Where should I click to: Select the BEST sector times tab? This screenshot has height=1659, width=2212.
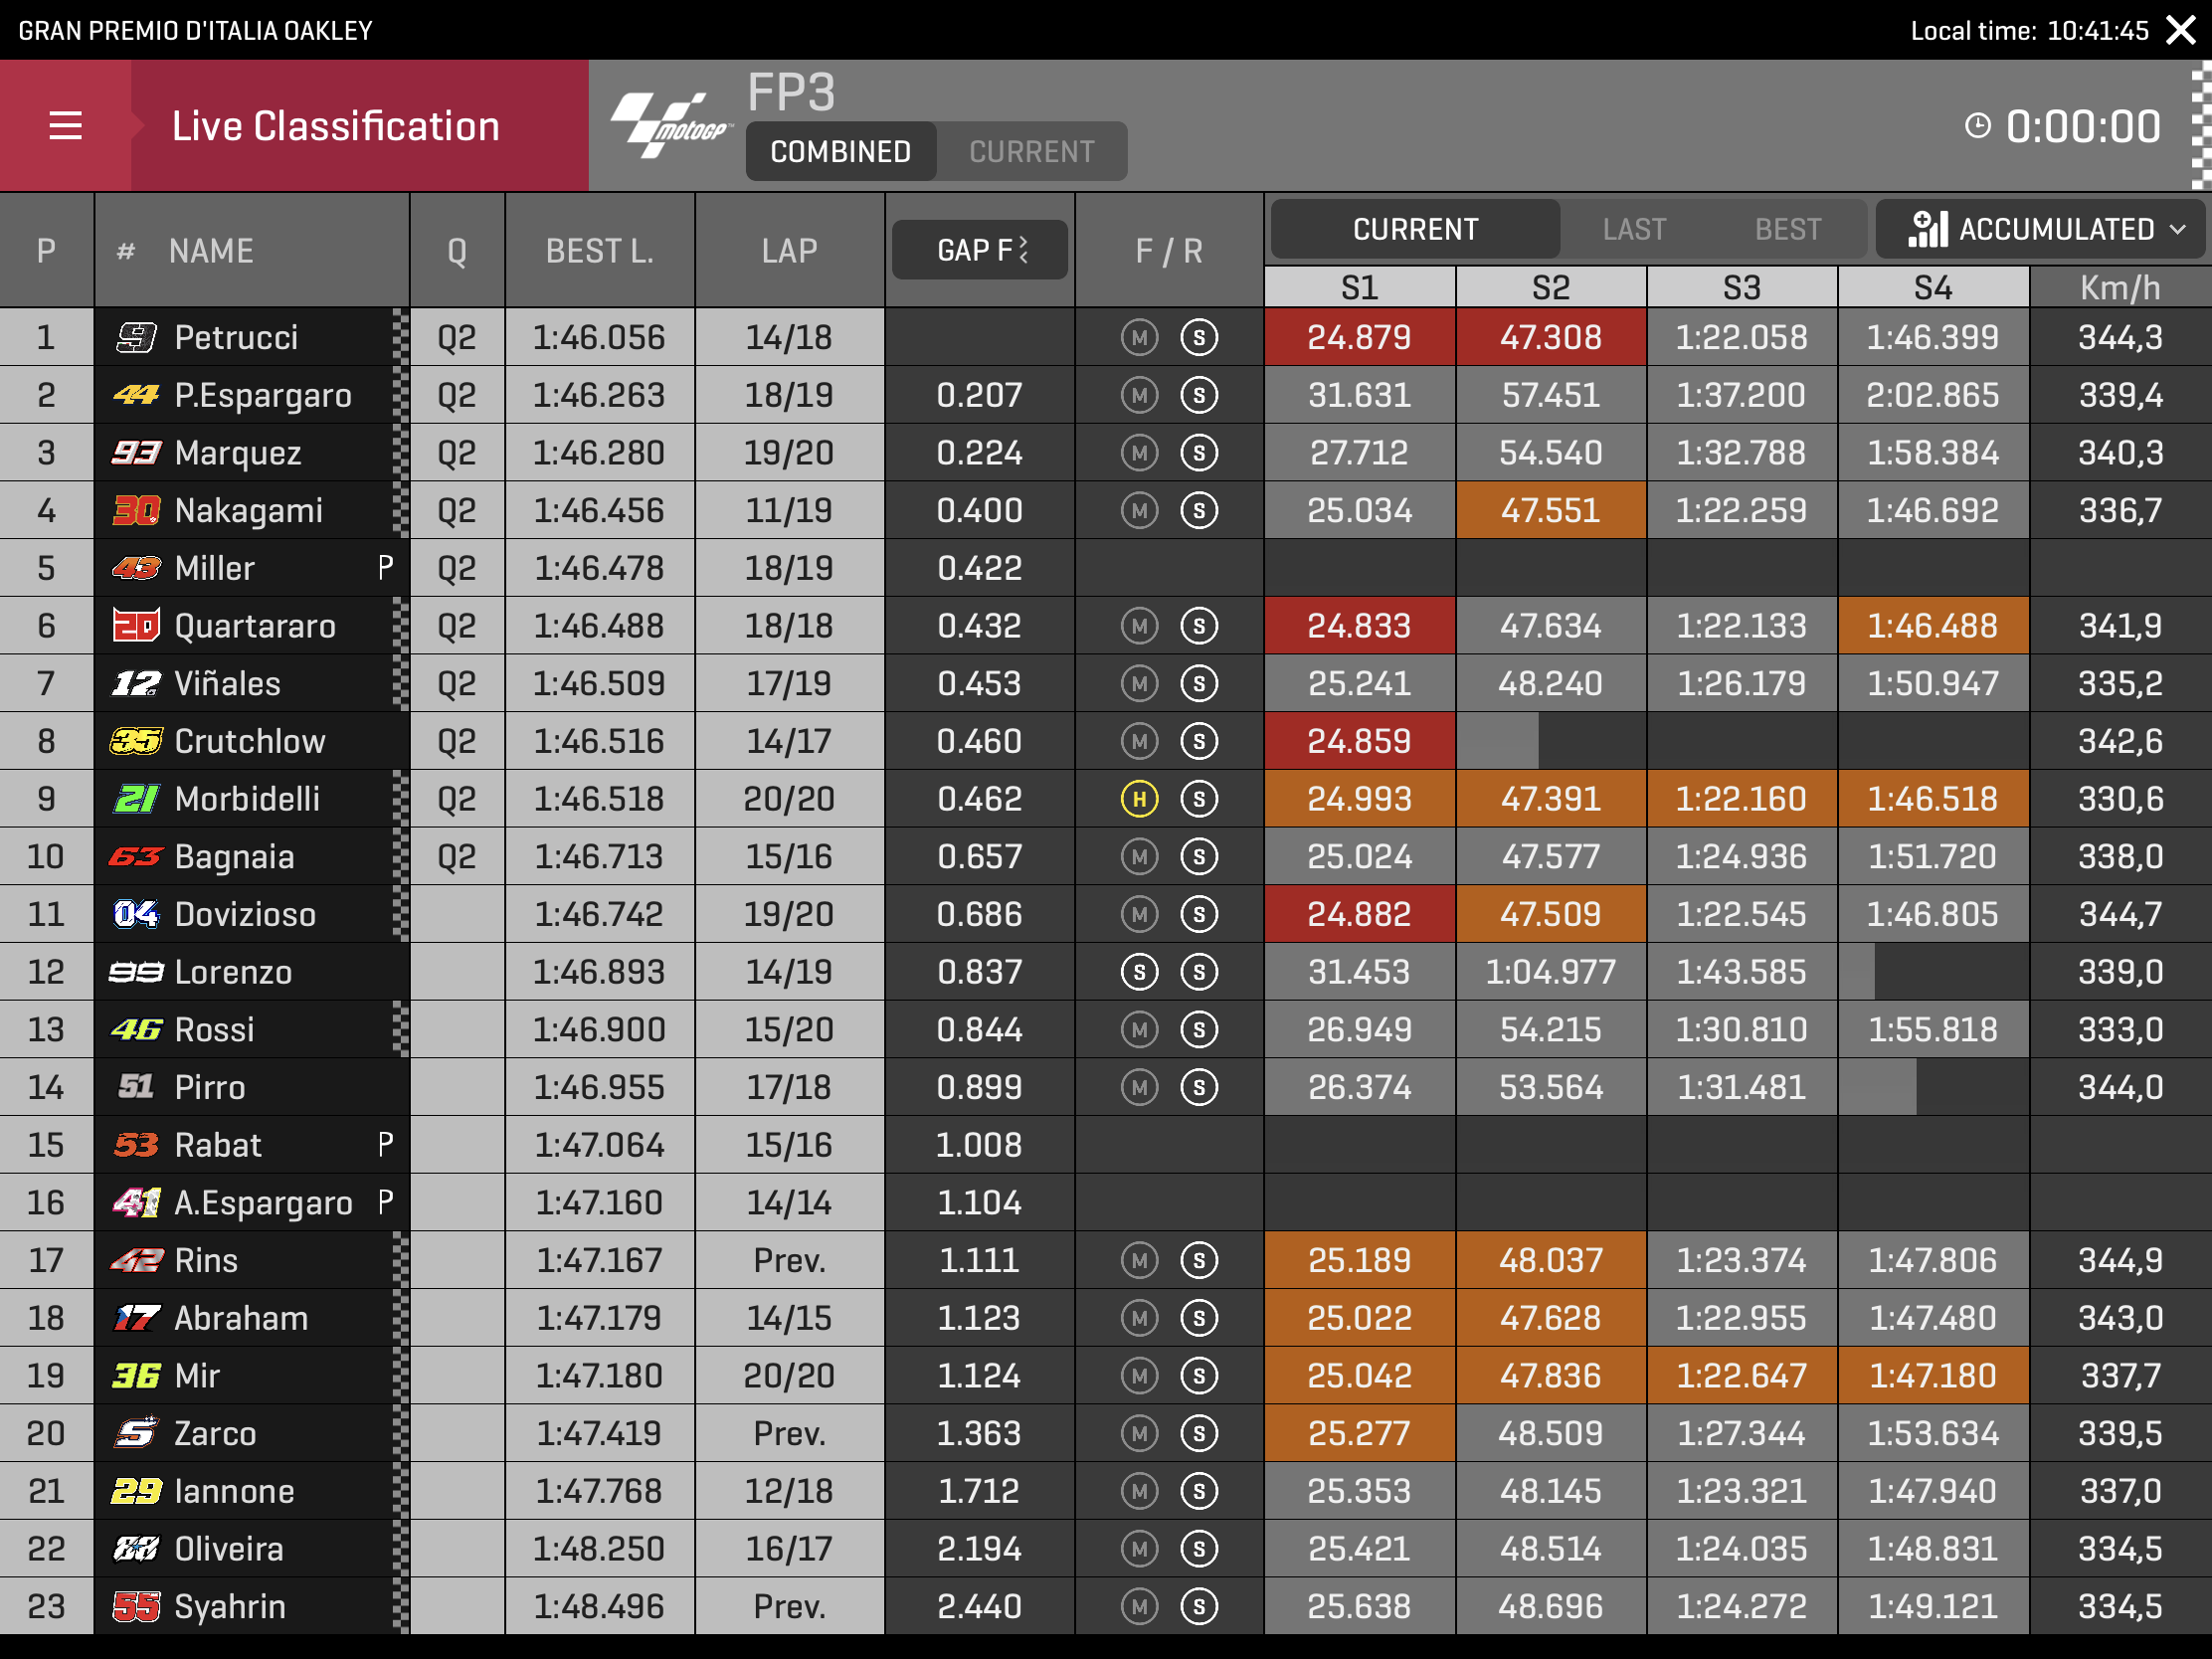coord(1787,229)
